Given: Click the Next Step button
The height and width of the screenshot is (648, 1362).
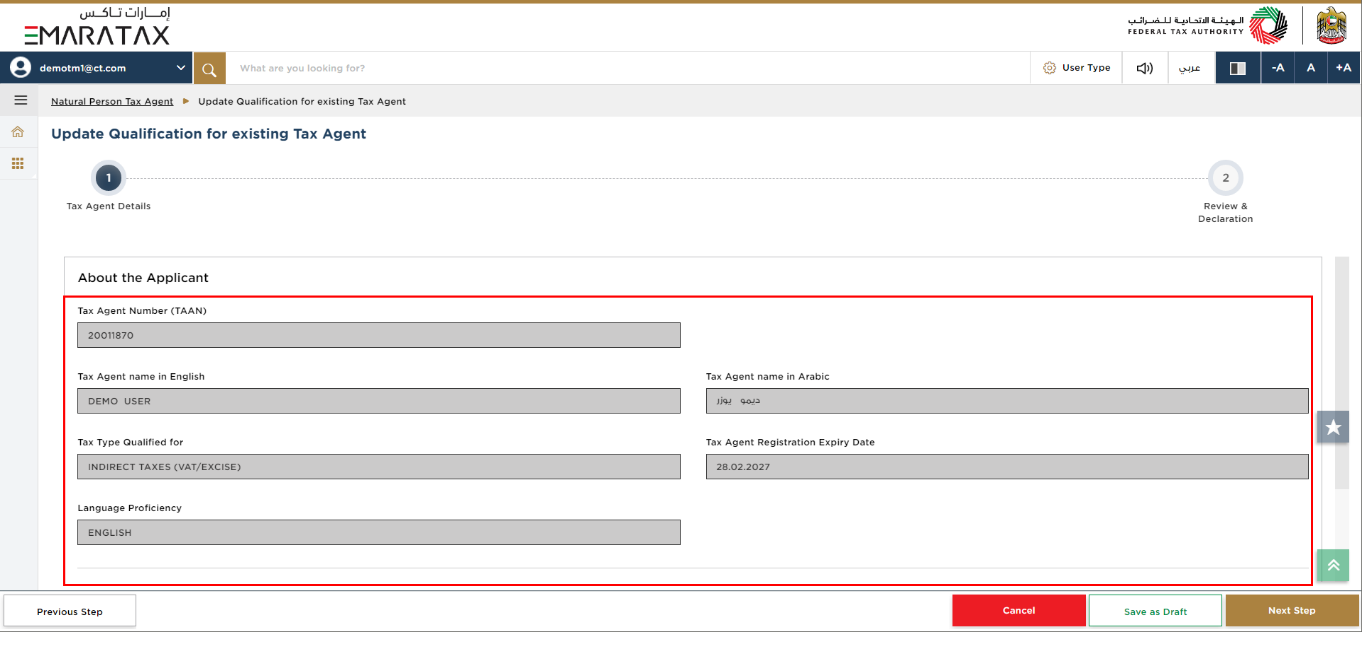Looking at the screenshot, I should pos(1292,610).
